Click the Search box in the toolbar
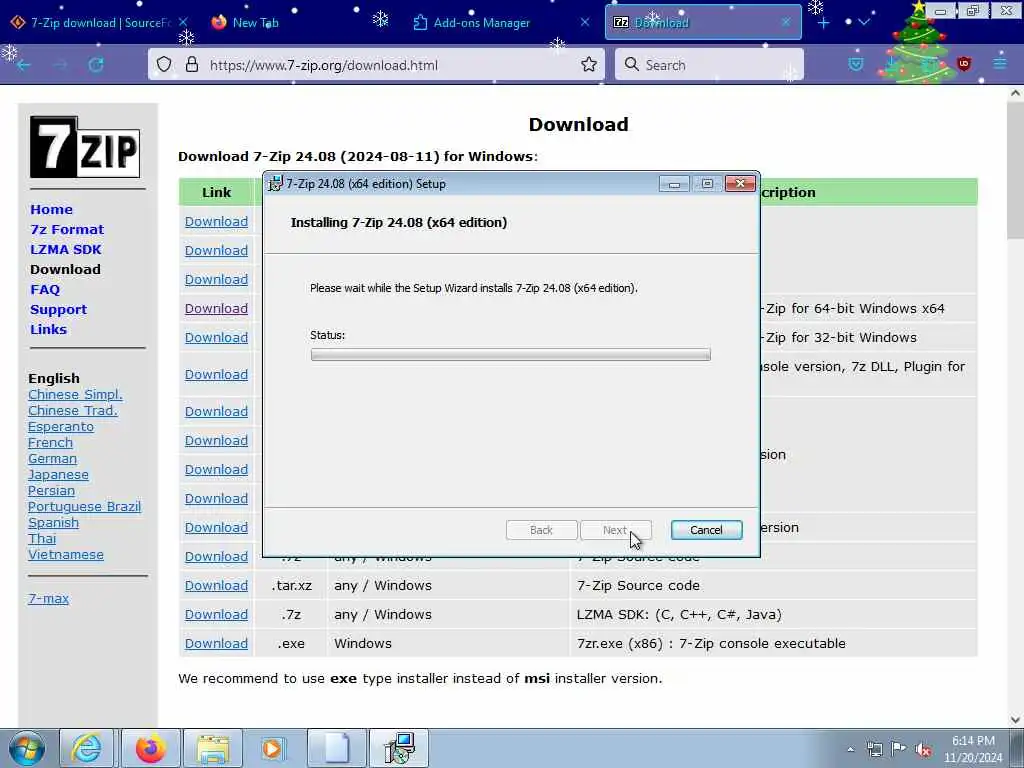This screenshot has height=768, width=1024. click(709, 65)
